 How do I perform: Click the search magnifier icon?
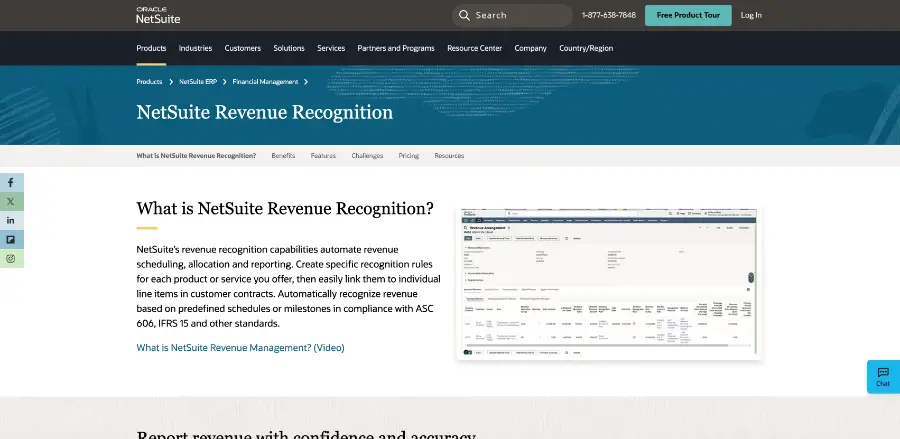click(x=464, y=15)
